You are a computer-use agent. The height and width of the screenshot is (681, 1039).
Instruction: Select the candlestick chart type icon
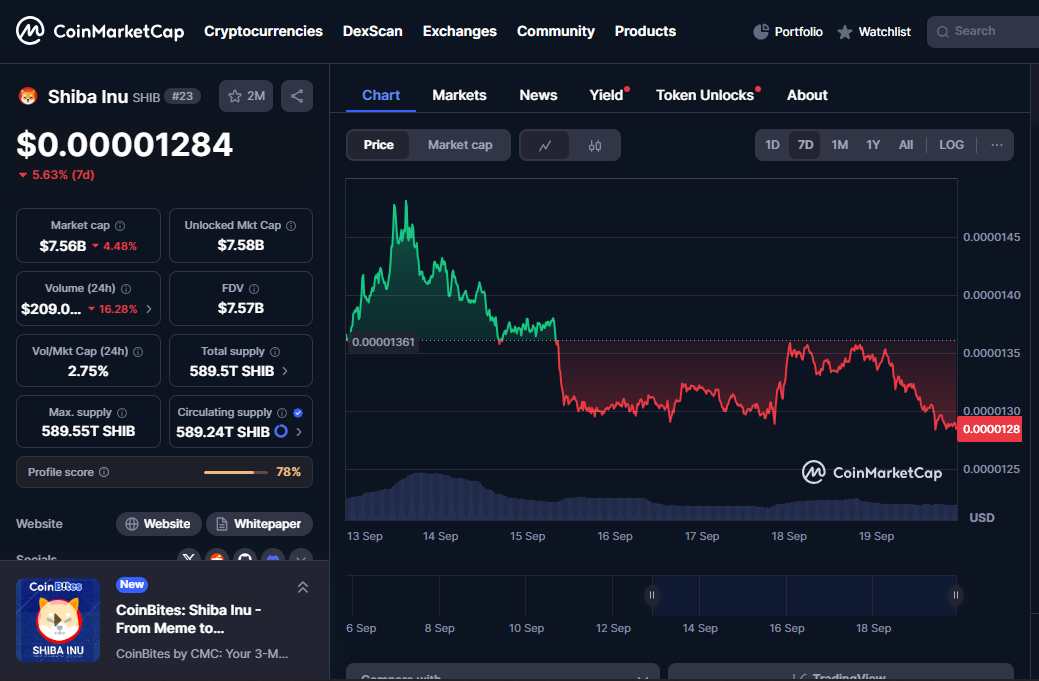click(x=594, y=145)
